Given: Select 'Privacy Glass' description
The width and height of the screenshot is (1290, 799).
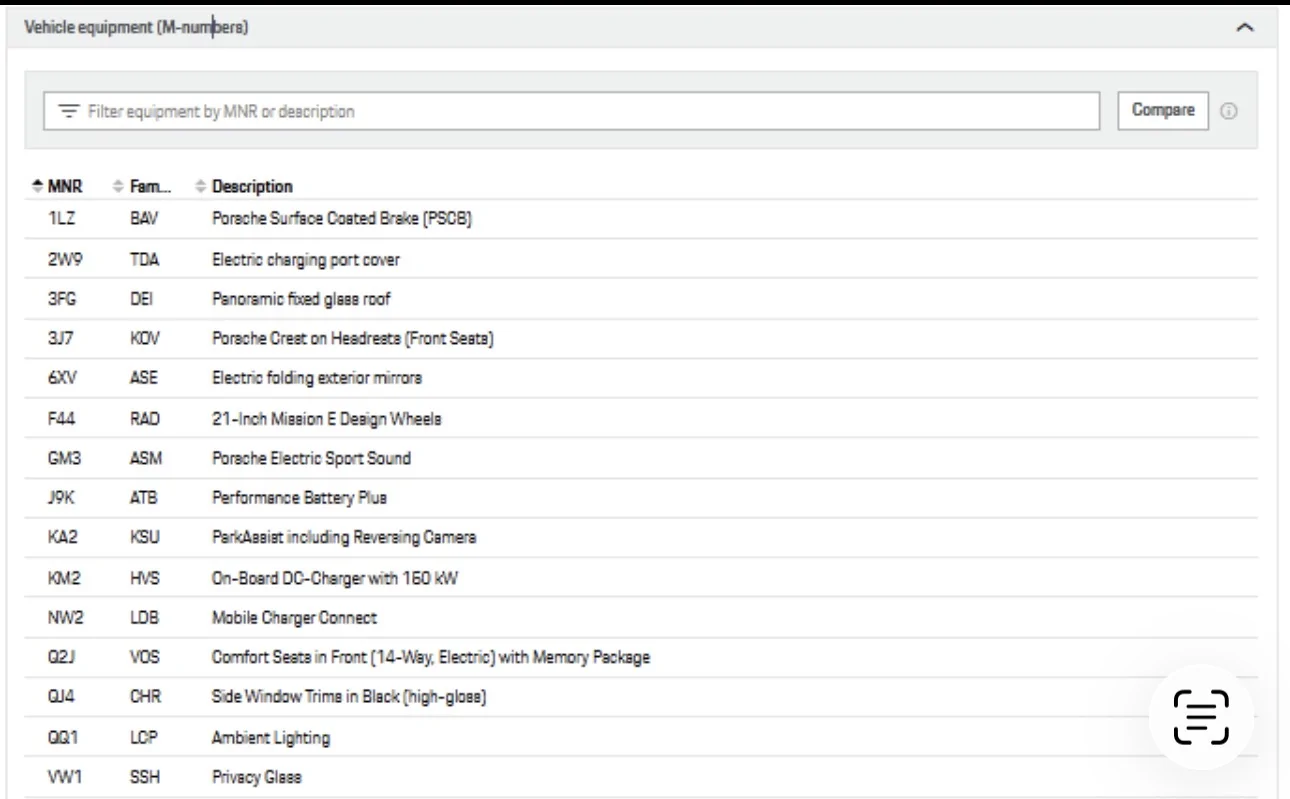Looking at the screenshot, I should pos(257,777).
